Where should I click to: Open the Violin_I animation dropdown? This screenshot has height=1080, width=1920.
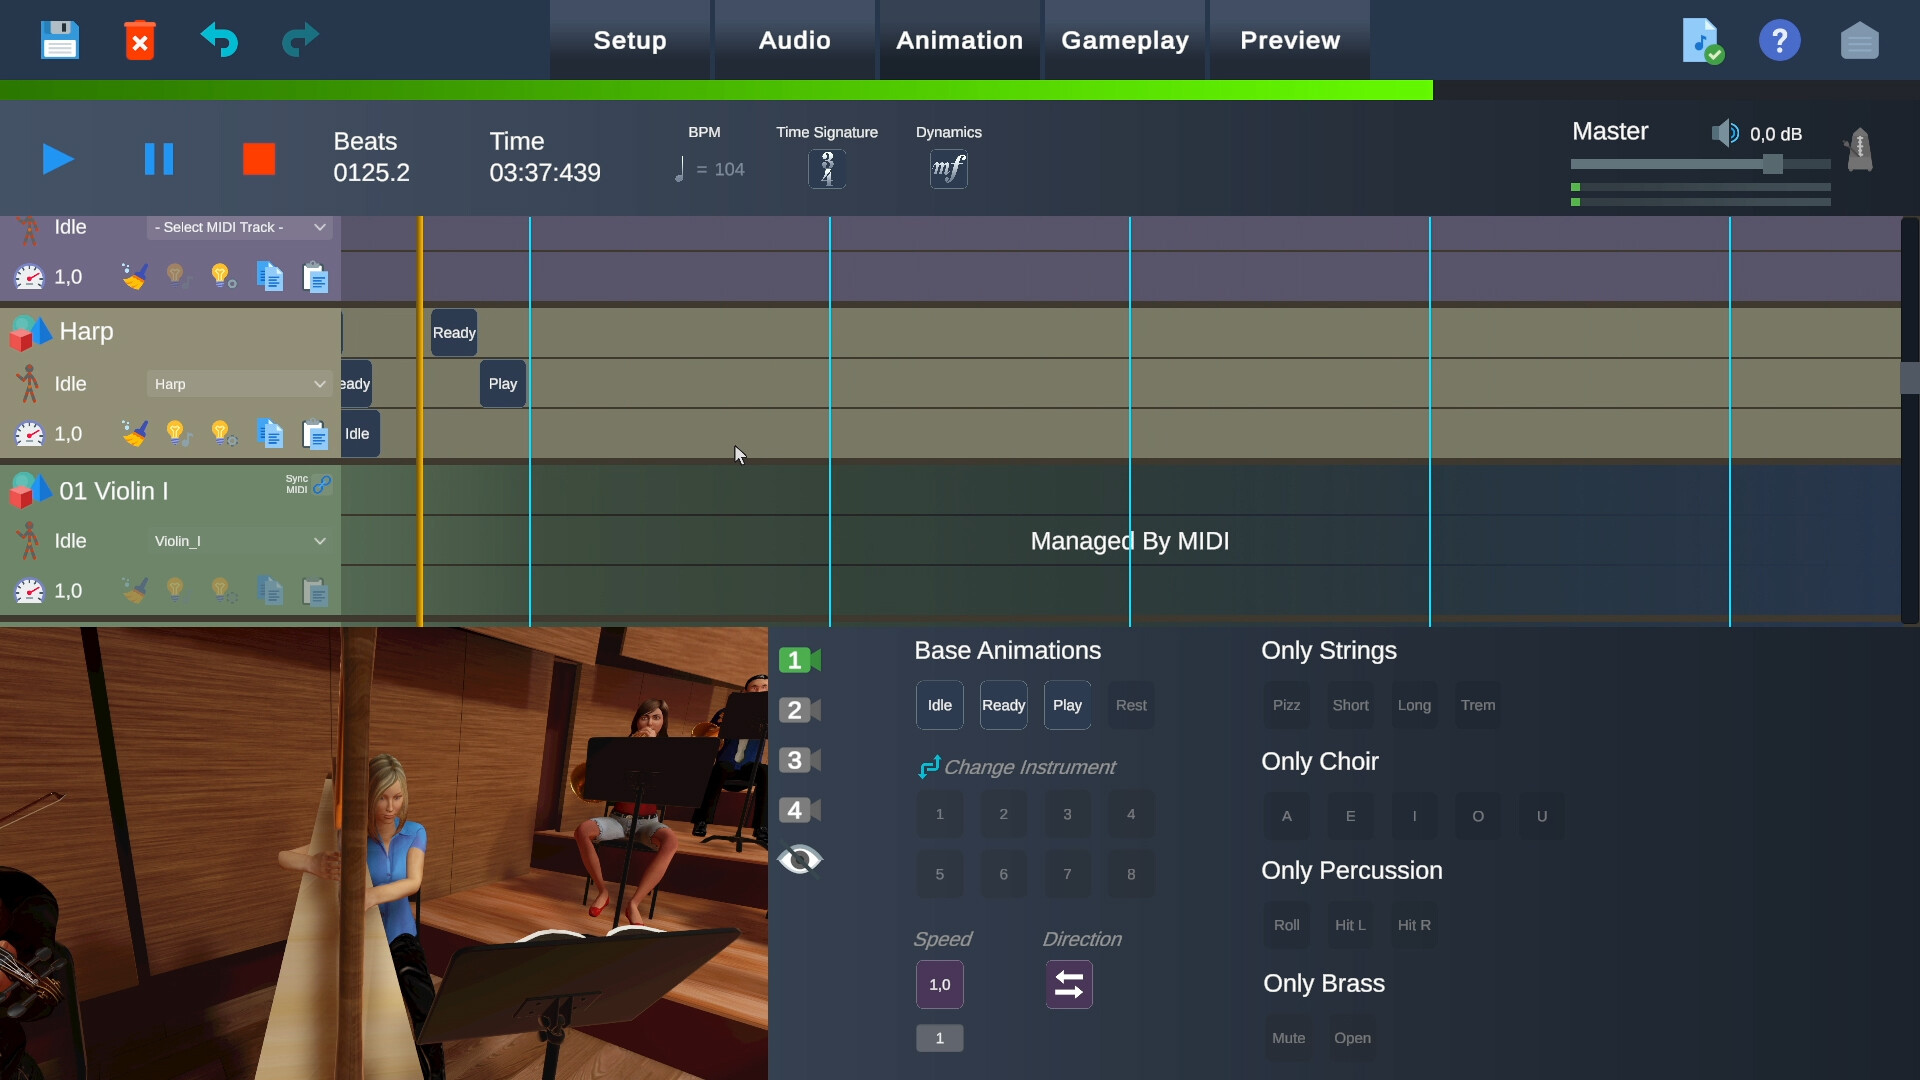(x=238, y=540)
